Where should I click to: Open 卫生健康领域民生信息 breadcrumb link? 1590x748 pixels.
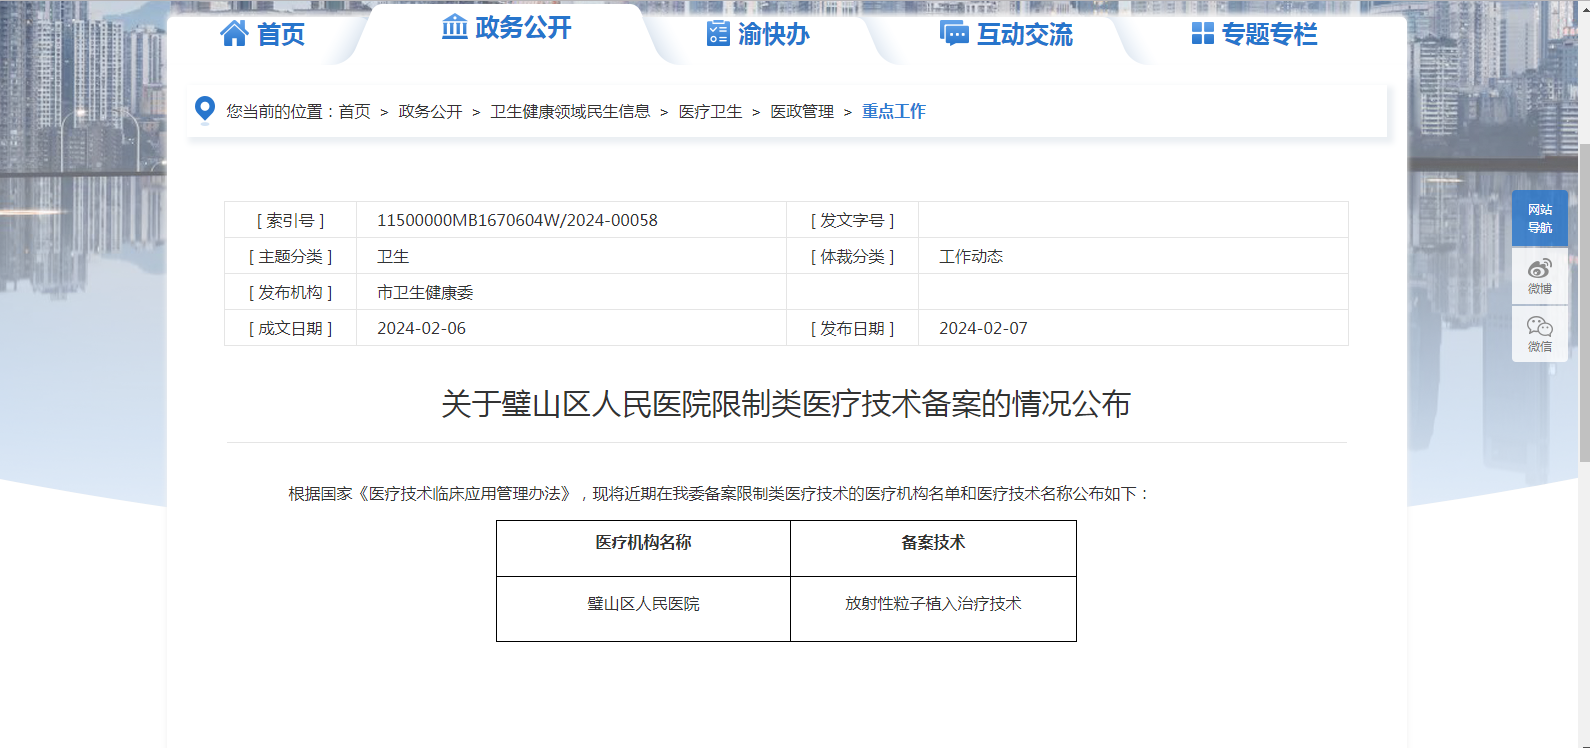(x=570, y=112)
